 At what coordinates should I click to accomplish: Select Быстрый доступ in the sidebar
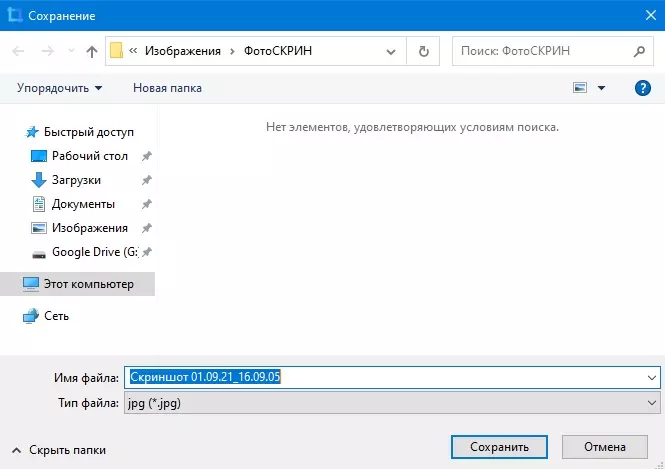[x=89, y=132]
